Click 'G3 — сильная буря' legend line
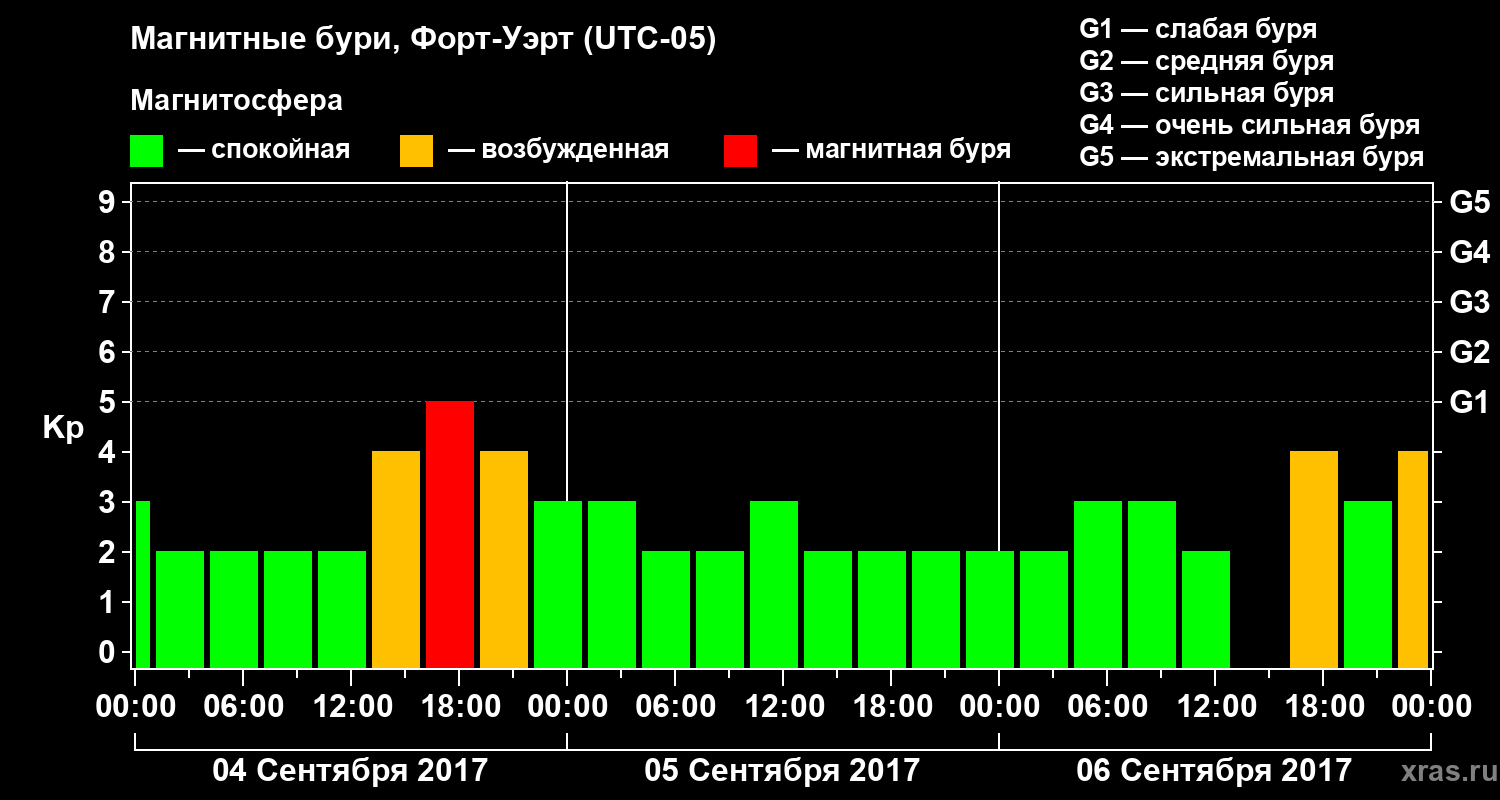The image size is (1500, 800). pos(1206,93)
